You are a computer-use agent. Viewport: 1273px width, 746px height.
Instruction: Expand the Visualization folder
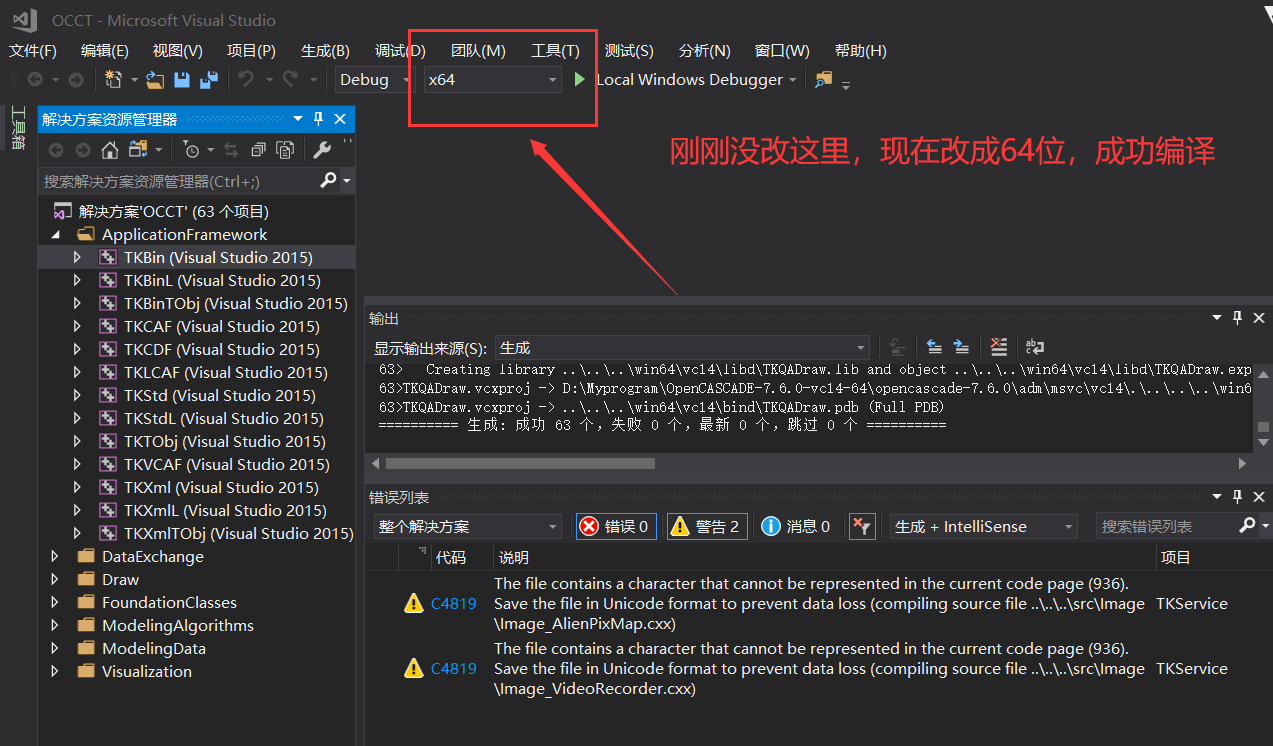tap(55, 672)
